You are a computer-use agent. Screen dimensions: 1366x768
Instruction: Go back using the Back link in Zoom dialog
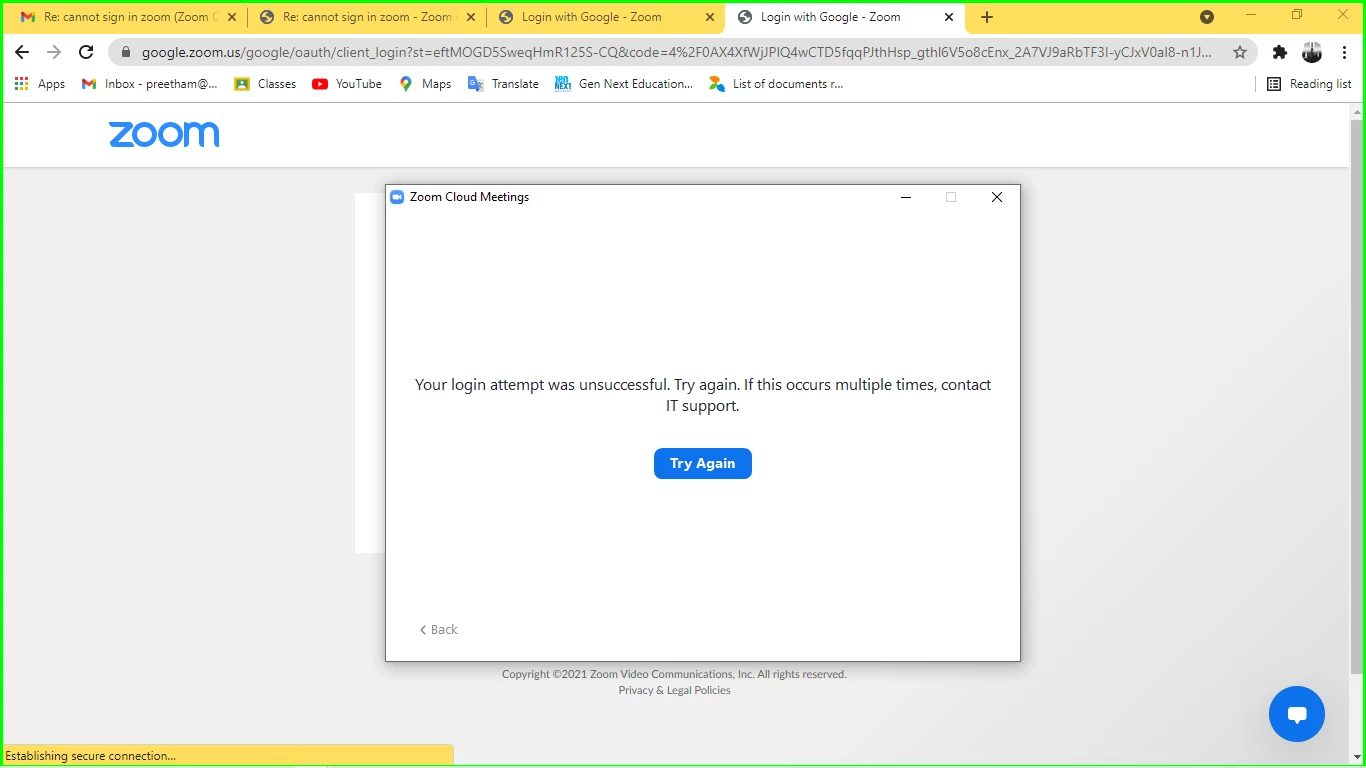coord(438,629)
